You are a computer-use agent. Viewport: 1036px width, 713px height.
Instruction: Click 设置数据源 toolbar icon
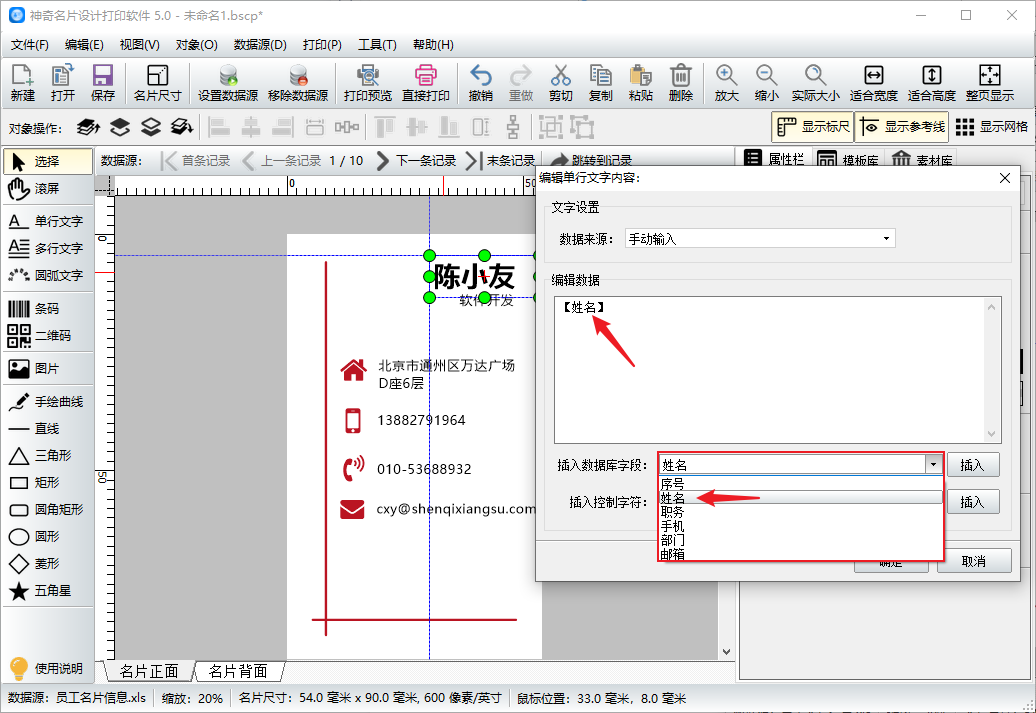[228, 83]
